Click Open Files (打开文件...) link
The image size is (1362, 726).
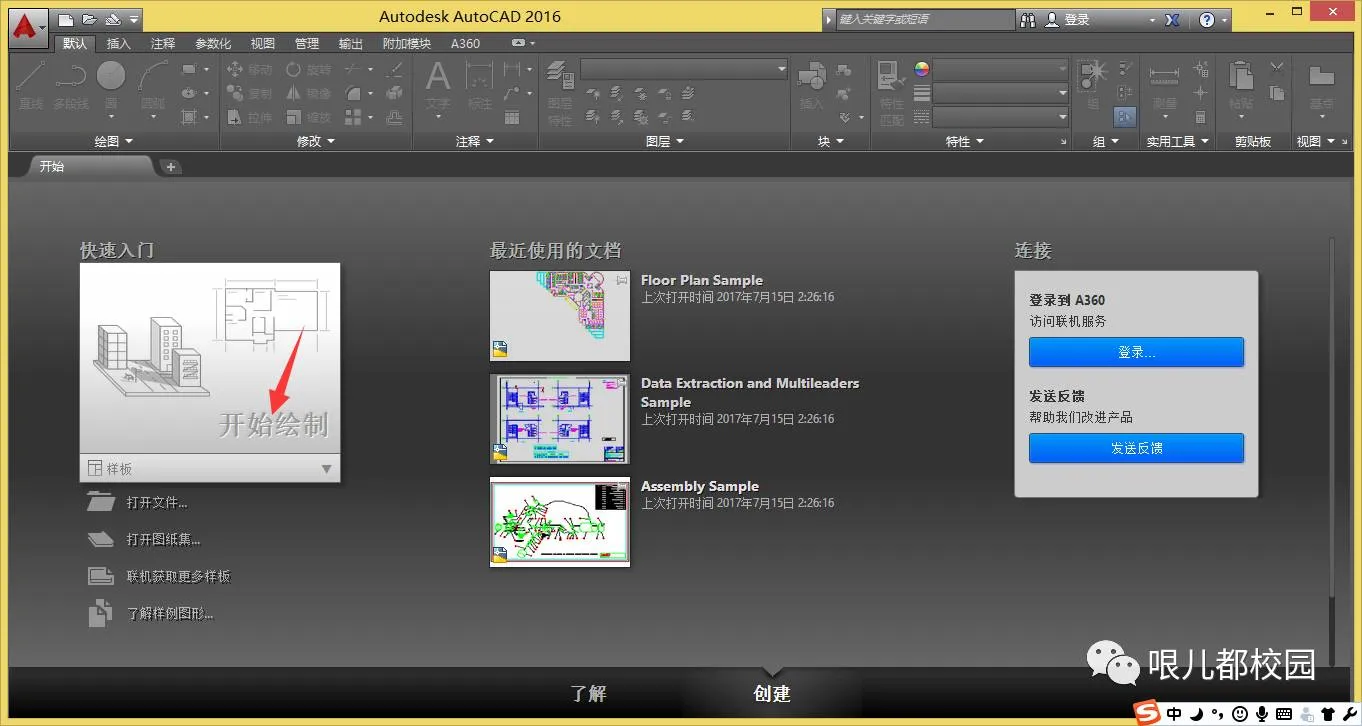pos(157,502)
